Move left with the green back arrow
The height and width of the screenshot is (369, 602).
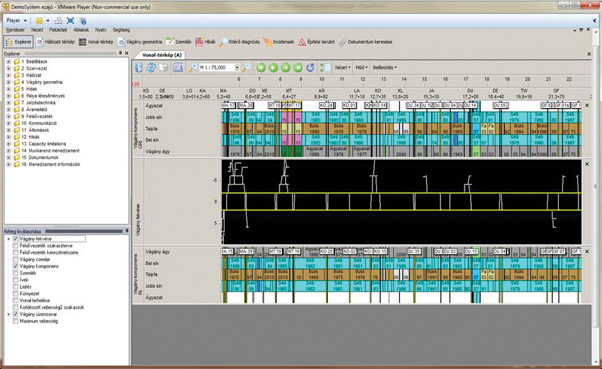tap(273, 68)
